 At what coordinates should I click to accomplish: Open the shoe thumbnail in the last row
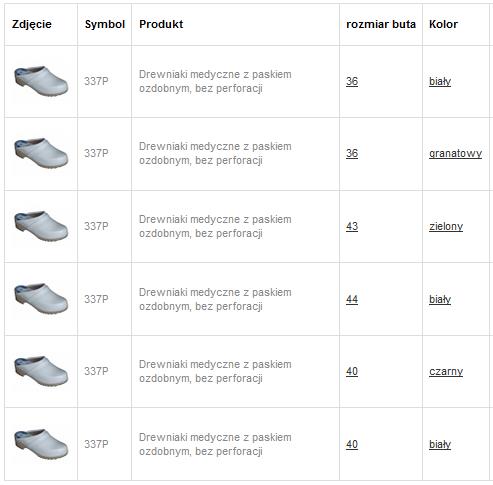pyautogui.click(x=41, y=444)
